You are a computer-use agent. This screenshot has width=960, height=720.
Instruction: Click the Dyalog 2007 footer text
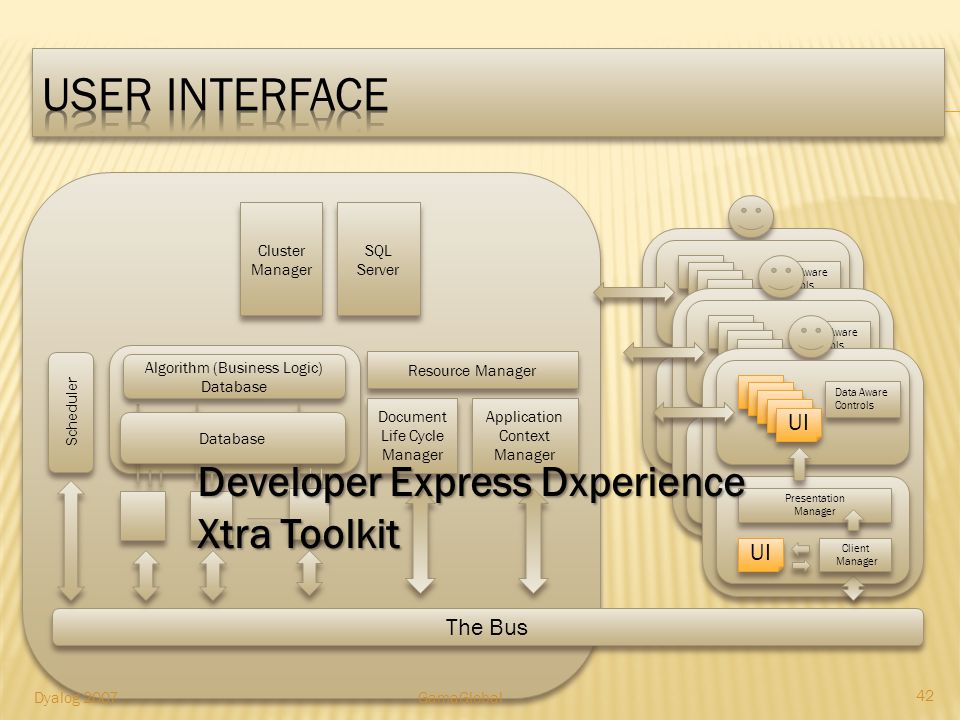(75, 698)
